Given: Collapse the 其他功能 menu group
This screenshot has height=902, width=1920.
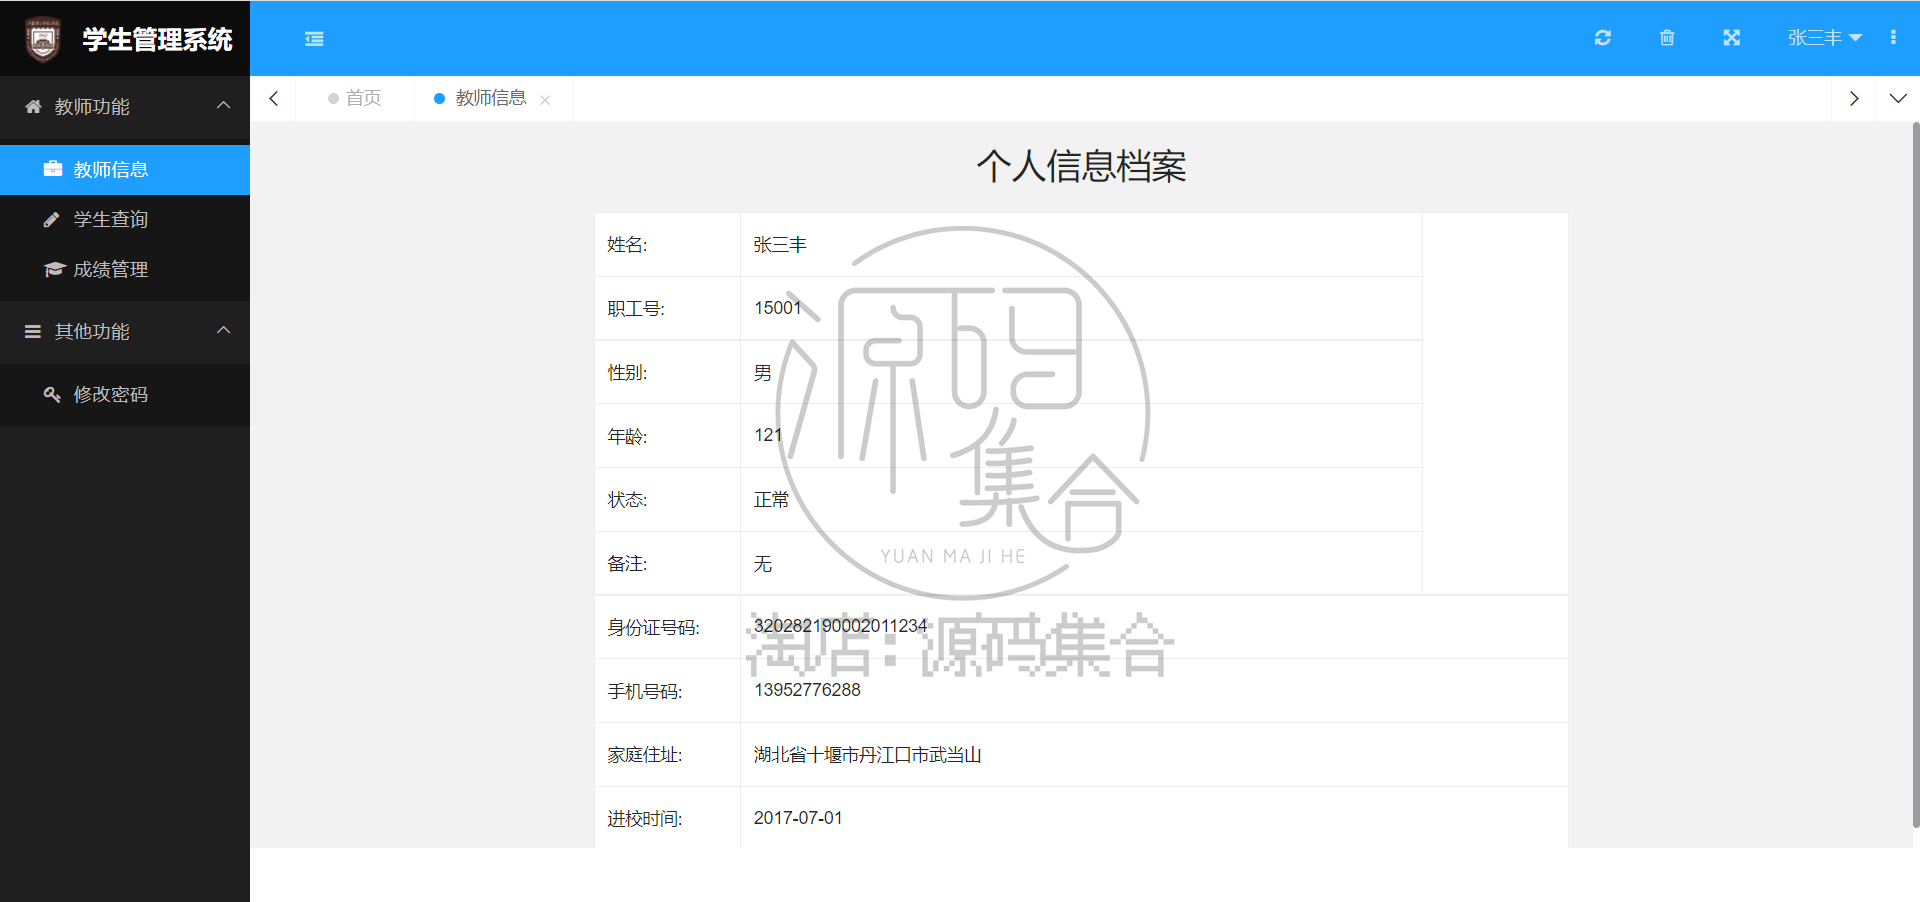Looking at the screenshot, I should tap(125, 331).
